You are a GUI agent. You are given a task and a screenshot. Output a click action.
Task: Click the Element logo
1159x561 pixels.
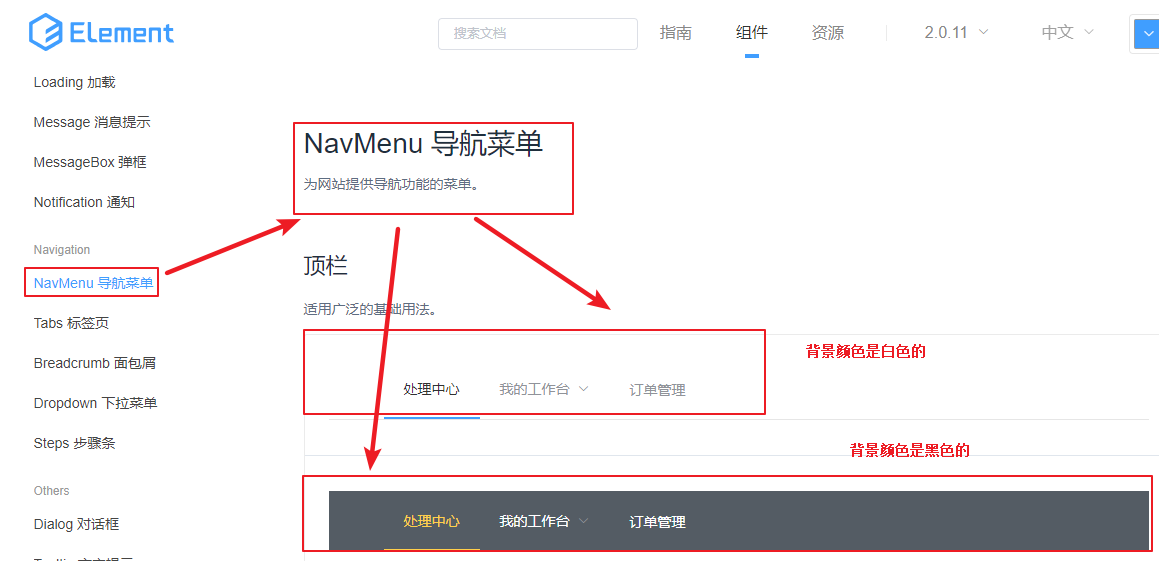tap(101, 33)
